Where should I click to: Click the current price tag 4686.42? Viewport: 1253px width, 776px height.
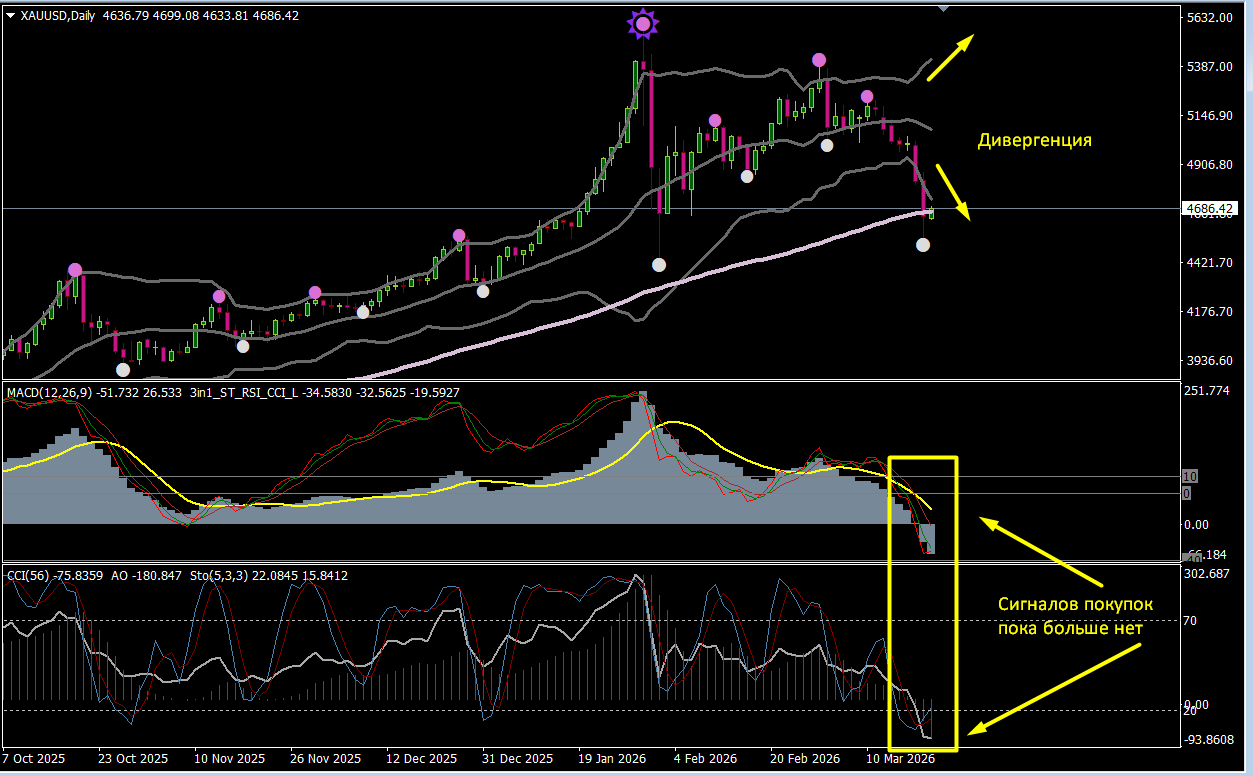pyautogui.click(x=1209, y=209)
